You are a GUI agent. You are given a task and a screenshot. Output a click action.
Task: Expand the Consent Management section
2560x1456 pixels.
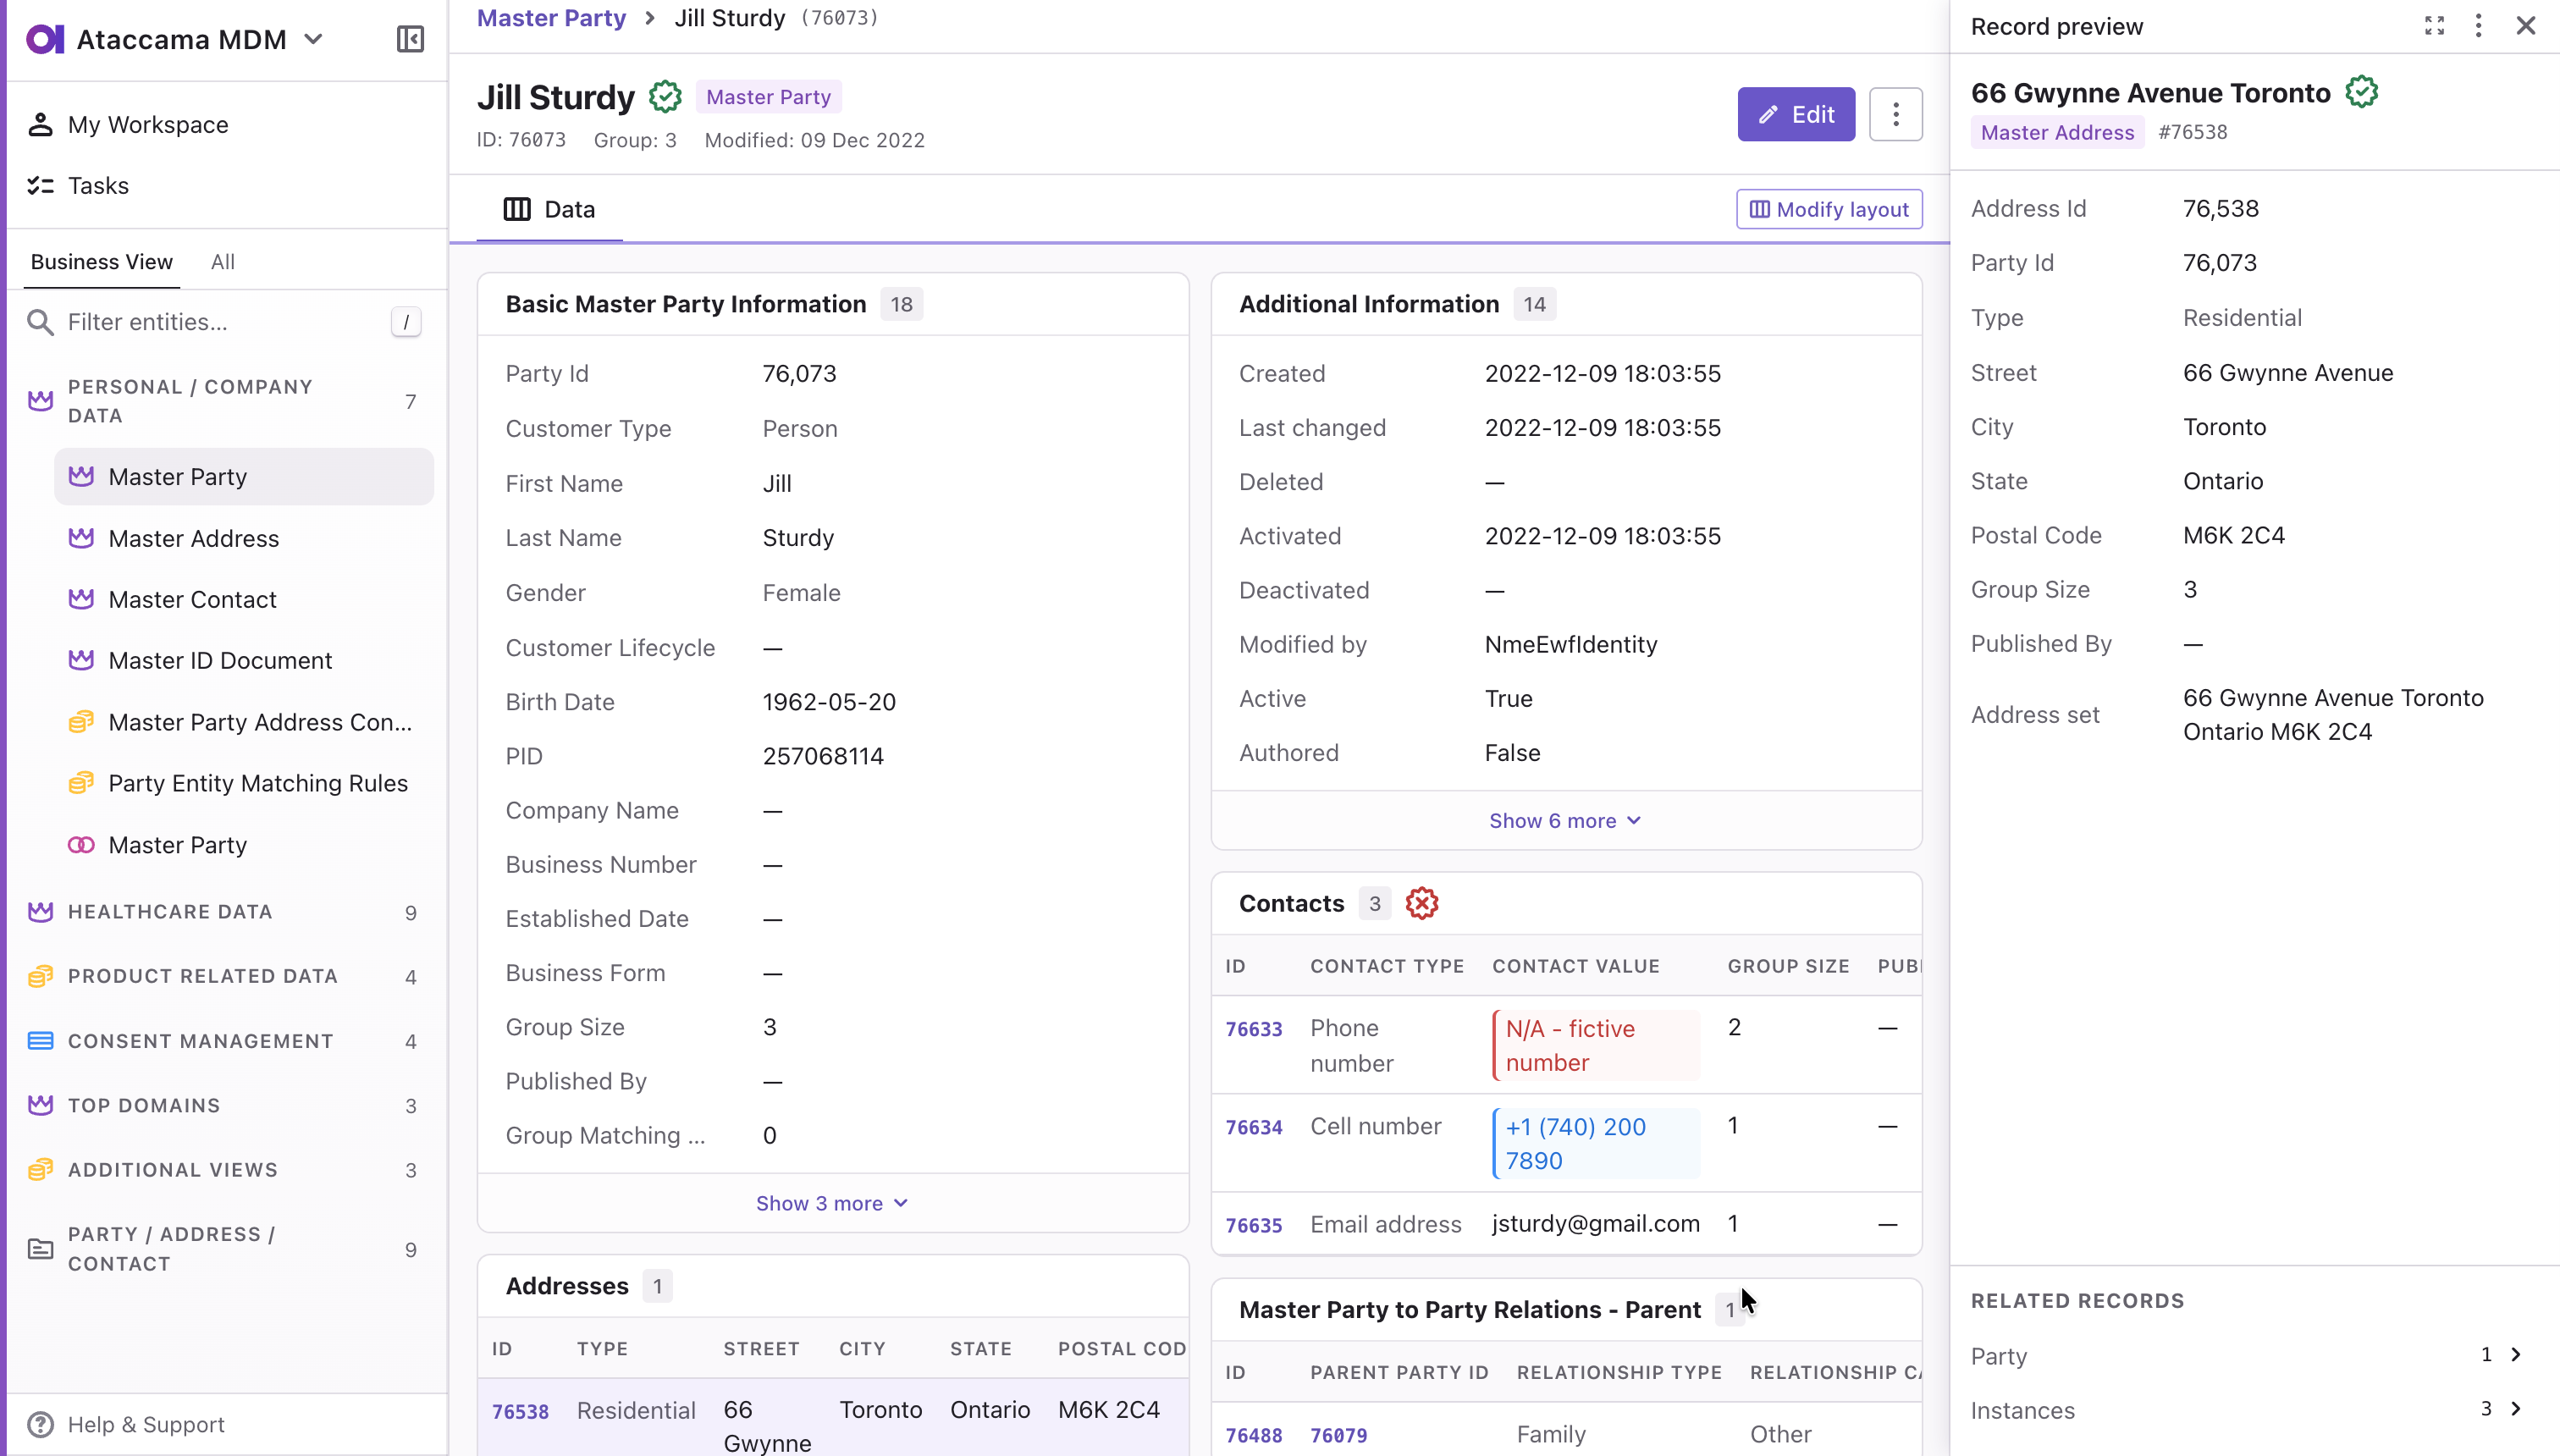point(226,1041)
